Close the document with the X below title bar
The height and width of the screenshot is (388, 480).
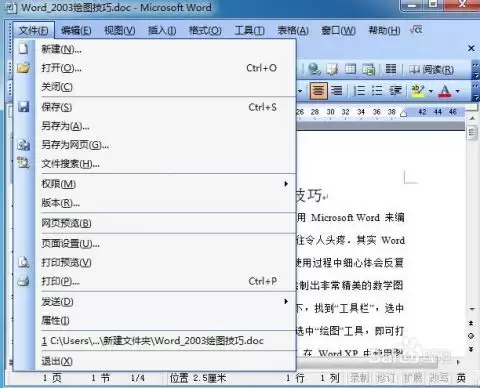point(471,48)
